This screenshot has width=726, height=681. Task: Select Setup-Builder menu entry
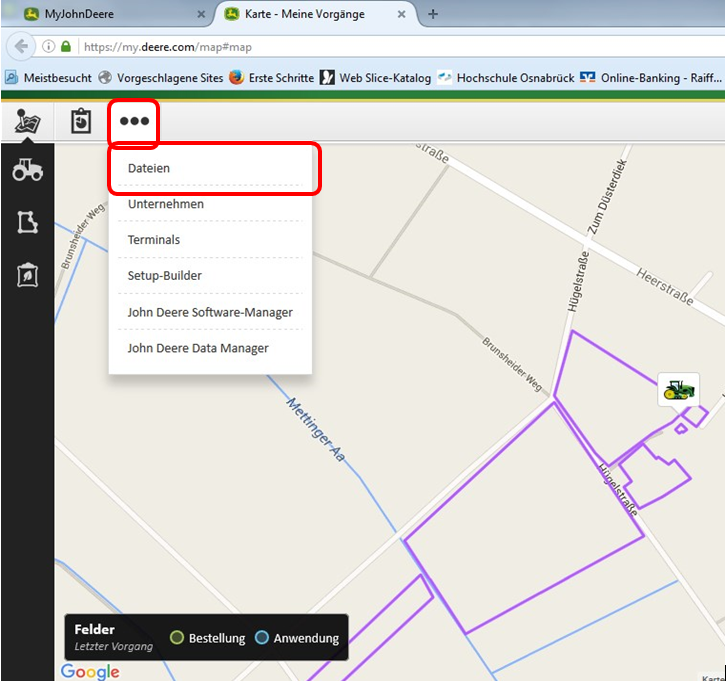(x=165, y=276)
